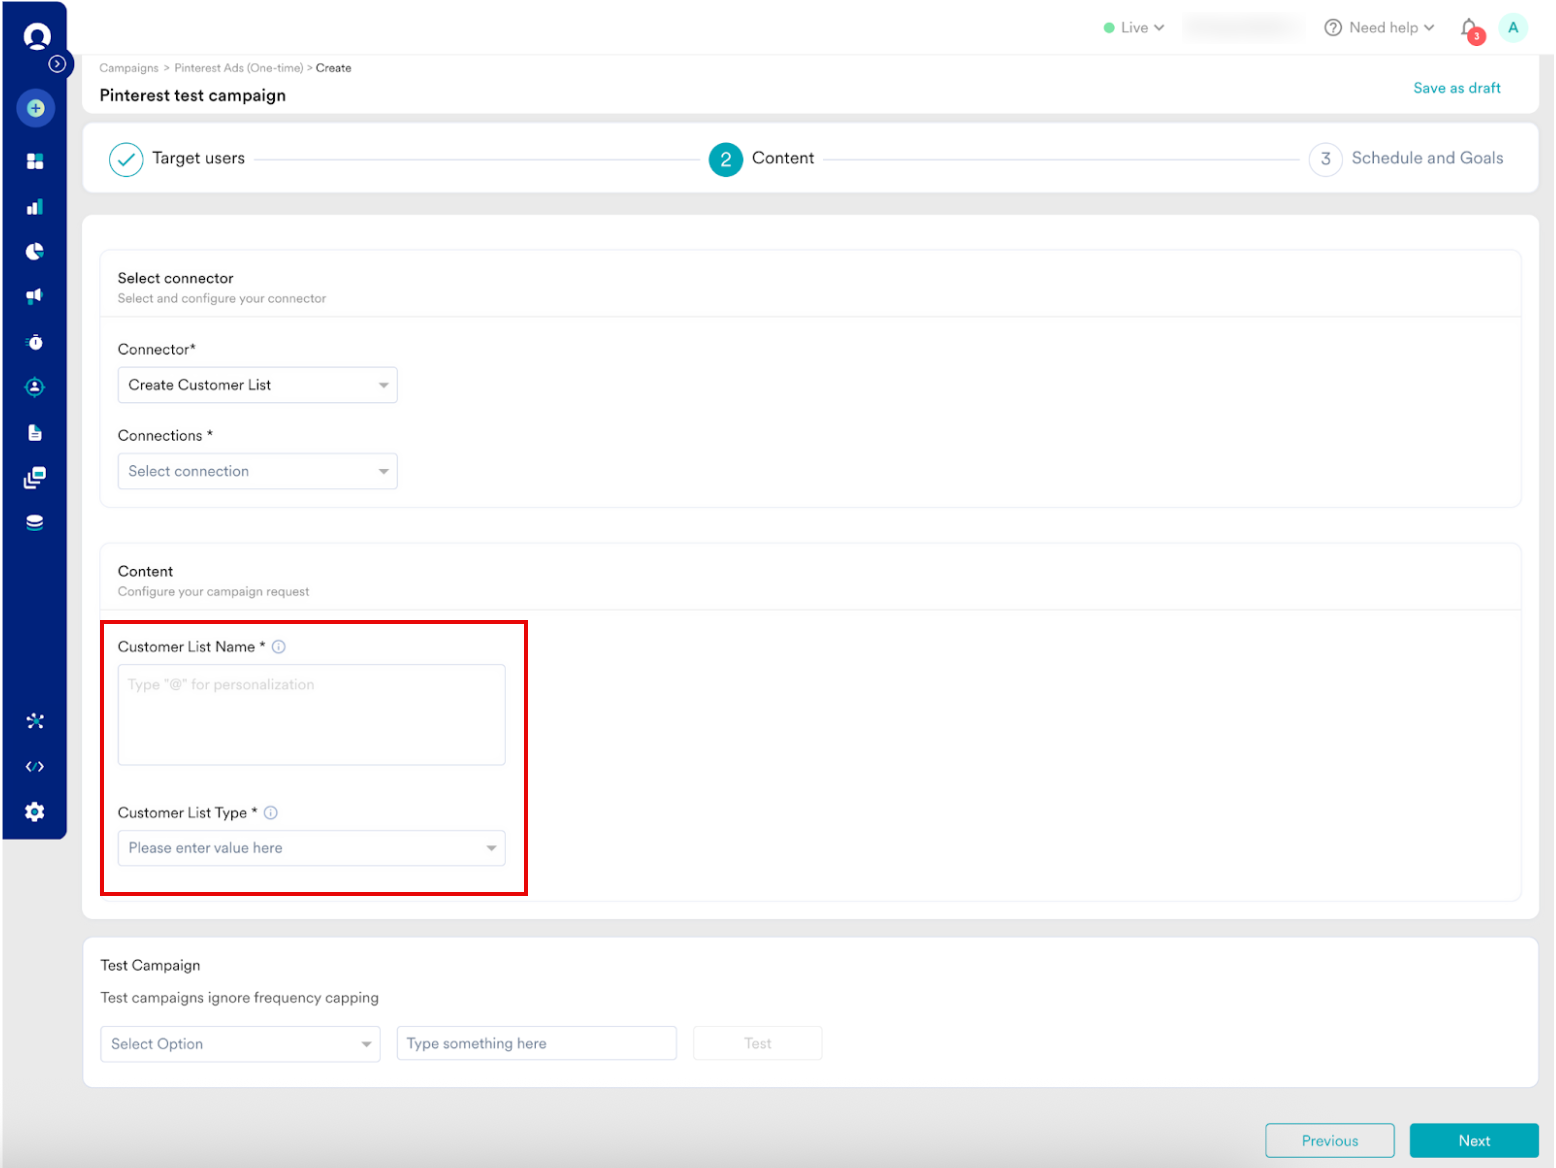The image size is (1556, 1168).
Task: Open the code brackets icon in sidebar
Action: coord(35,767)
